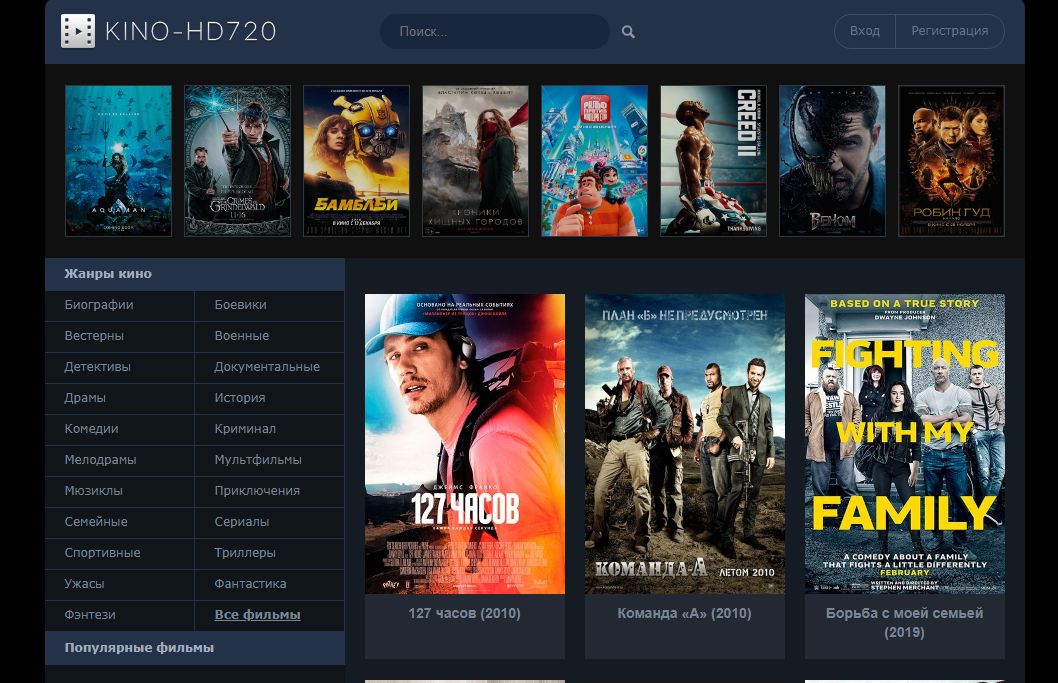The height and width of the screenshot is (683, 1058).
Task: Go to the Приключения genre
Action: (x=257, y=491)
